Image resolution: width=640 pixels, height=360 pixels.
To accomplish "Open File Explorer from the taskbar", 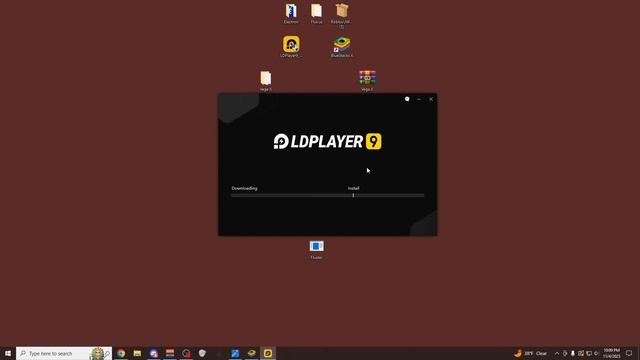I will tap(137, 353).
